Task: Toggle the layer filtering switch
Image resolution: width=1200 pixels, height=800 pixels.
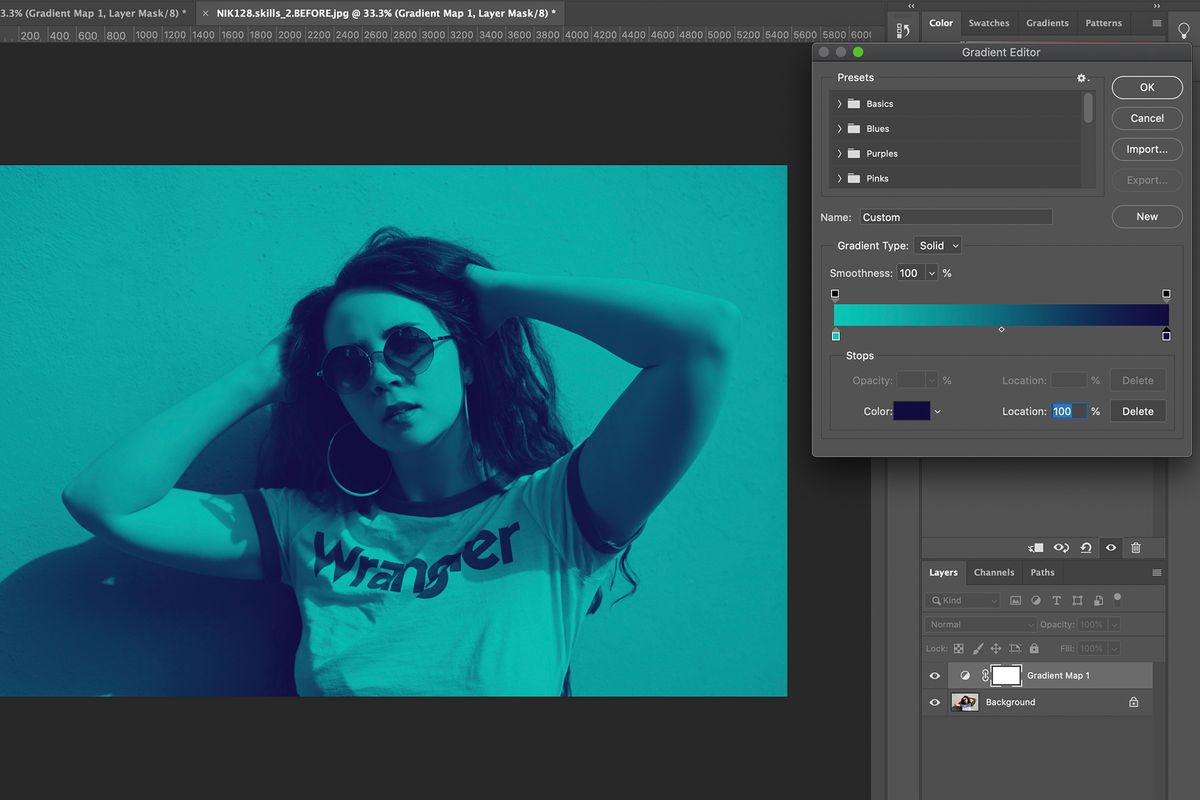Action: 1117,599
